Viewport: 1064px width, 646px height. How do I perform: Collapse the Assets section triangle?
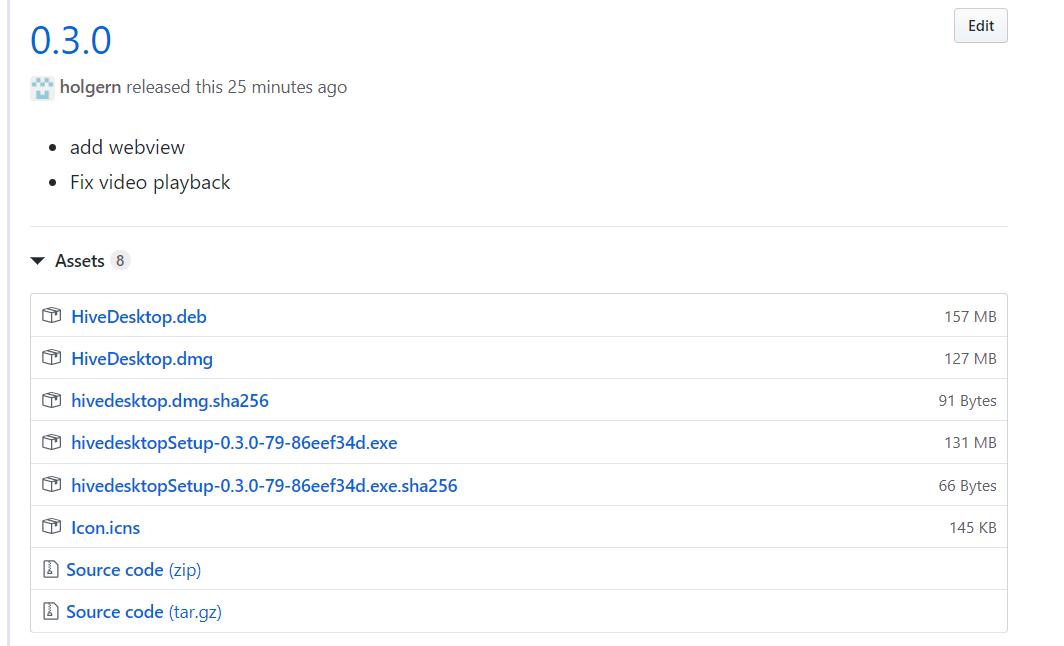click(x=38, y=261)
